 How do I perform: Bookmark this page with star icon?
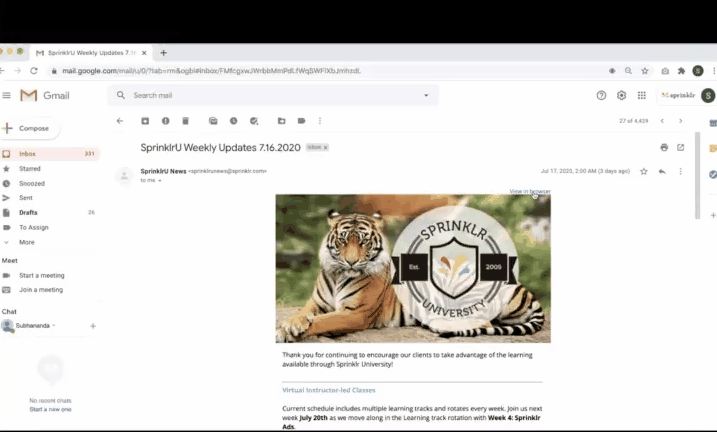(645, 71)
